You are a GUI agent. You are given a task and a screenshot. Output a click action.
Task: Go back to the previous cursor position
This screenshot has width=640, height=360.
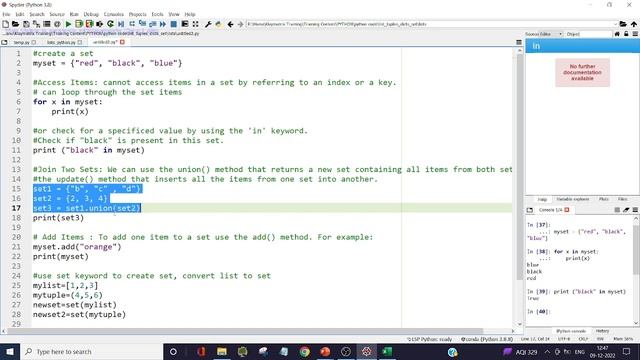pos(231,24)
